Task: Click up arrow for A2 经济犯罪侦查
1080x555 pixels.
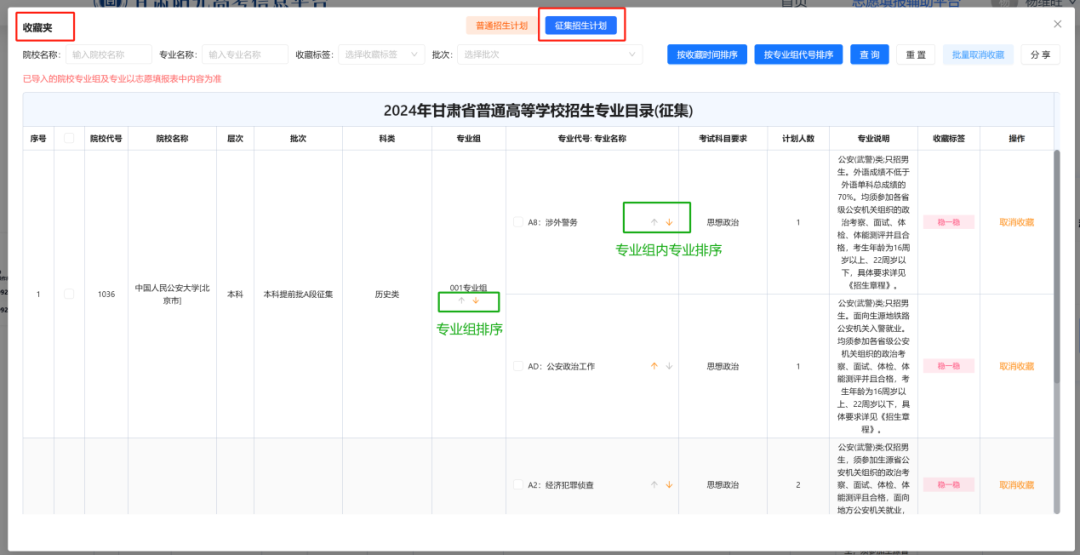Action: (x=654, y=485)
